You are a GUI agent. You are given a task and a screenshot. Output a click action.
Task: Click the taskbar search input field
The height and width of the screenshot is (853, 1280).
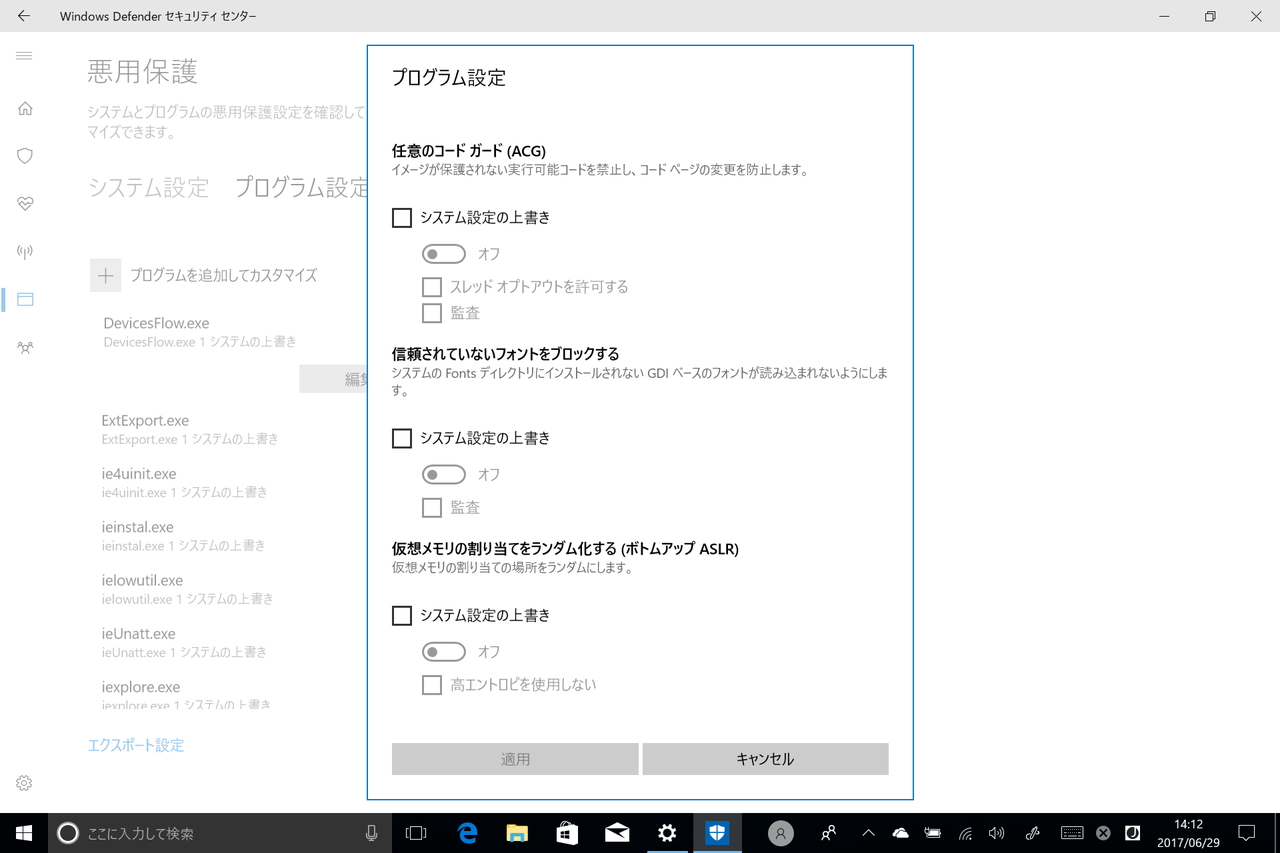200,832
